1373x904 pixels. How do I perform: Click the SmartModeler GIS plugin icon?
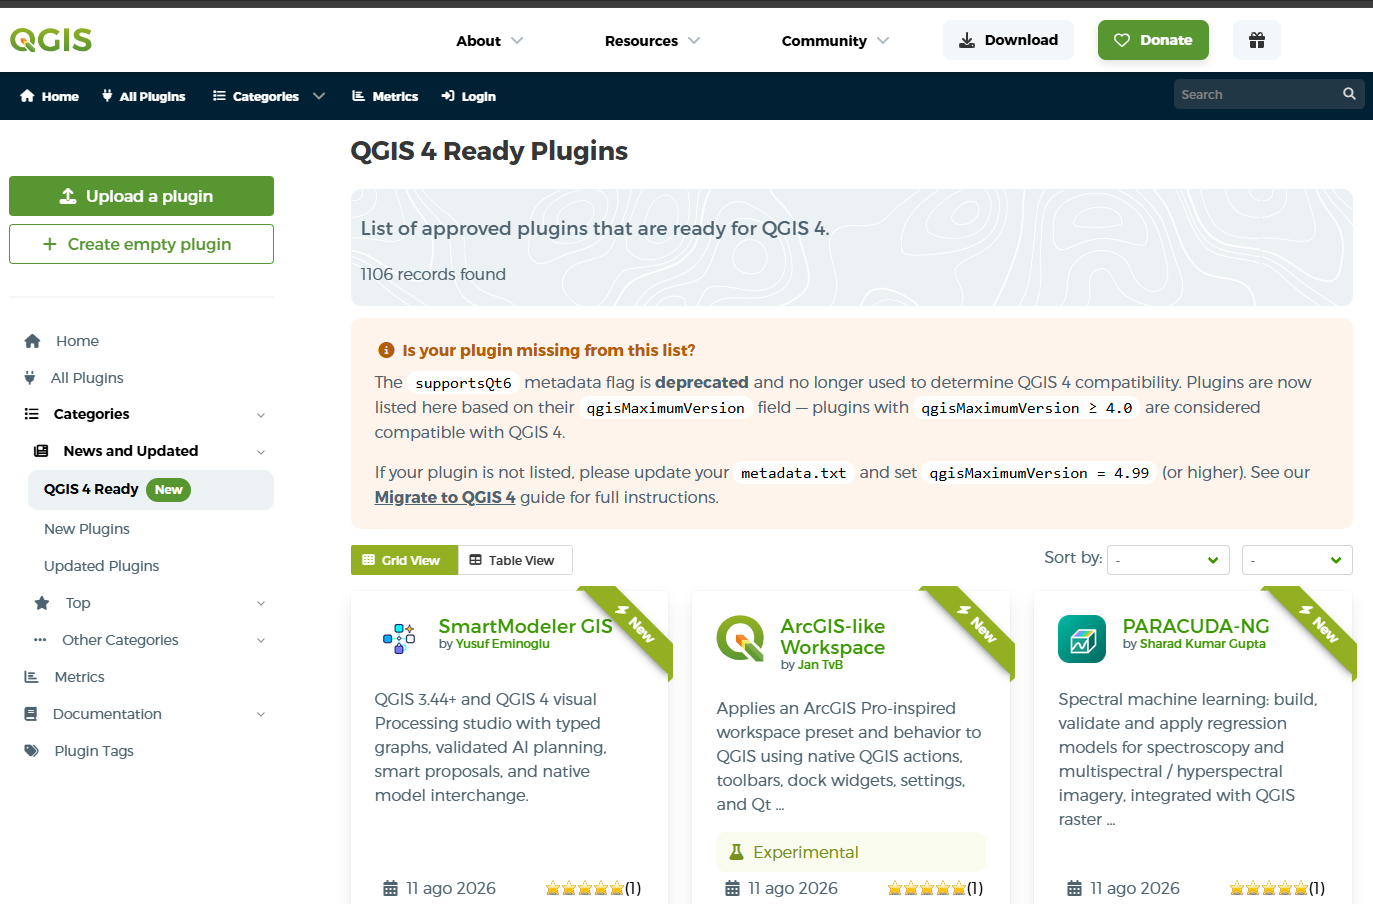[399, 638]
